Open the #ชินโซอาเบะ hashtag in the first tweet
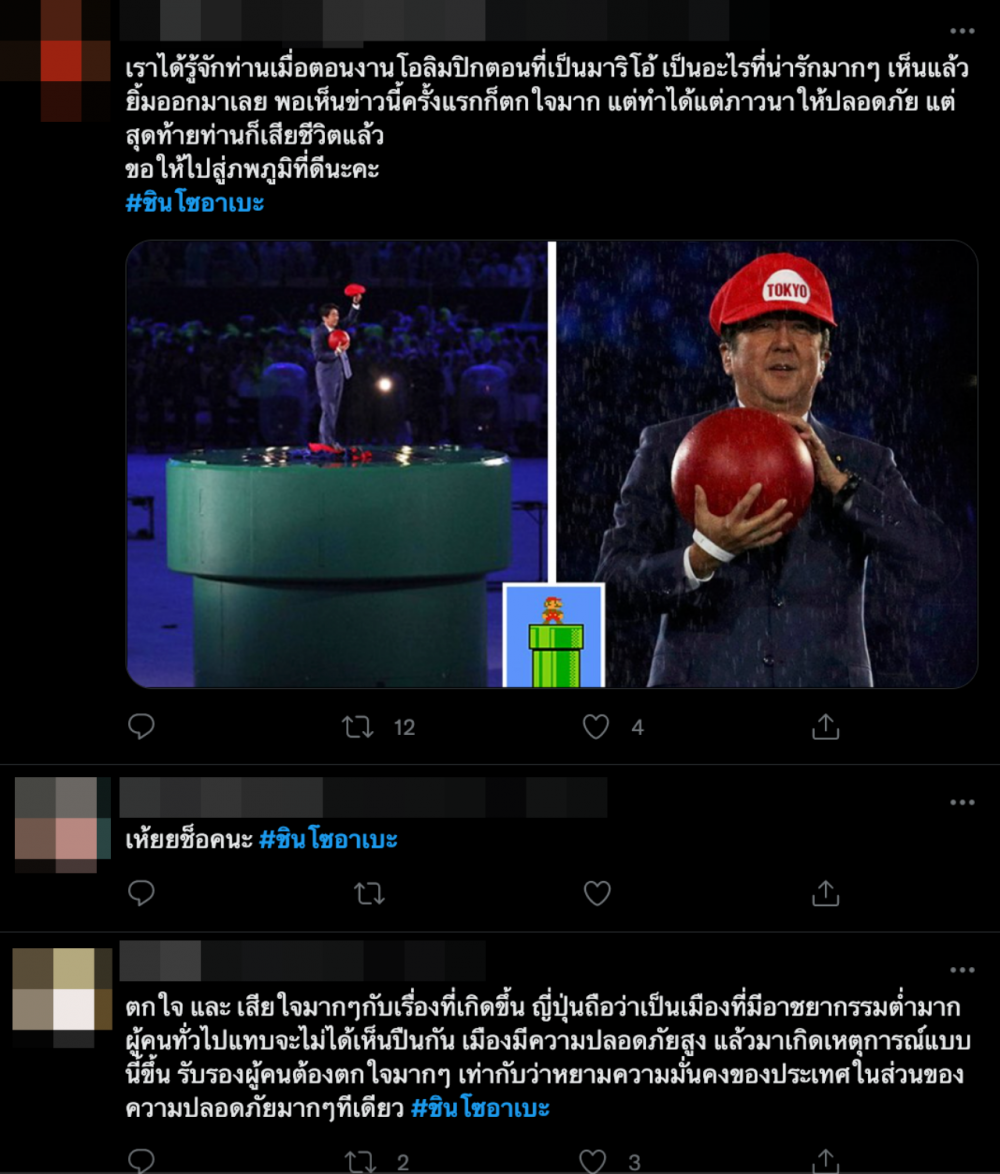Viewport: 1000px width, 1174px height. [x=195, y=203]
